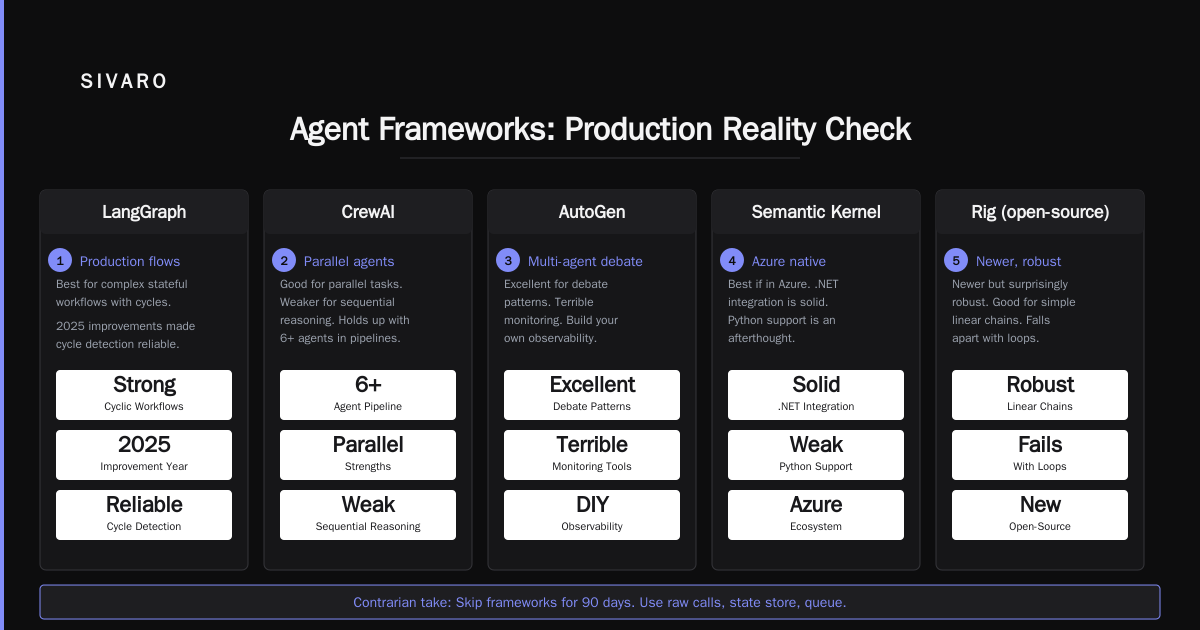Select the CrewAI column header

[x=368, y=212]
